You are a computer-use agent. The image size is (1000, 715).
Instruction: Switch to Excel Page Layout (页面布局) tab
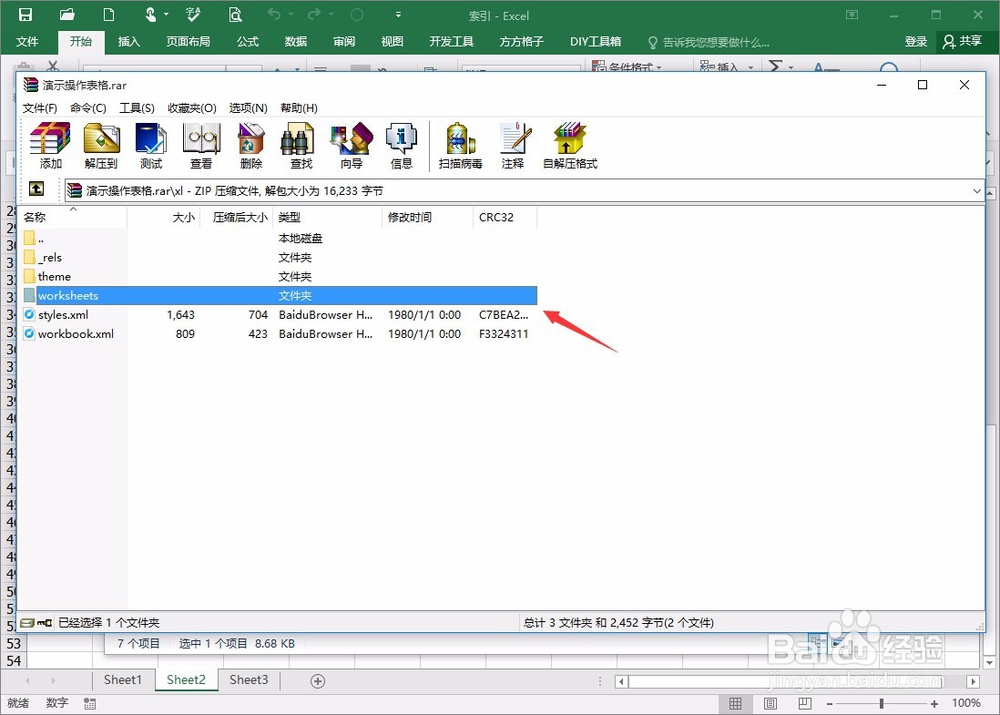(188, 41)
